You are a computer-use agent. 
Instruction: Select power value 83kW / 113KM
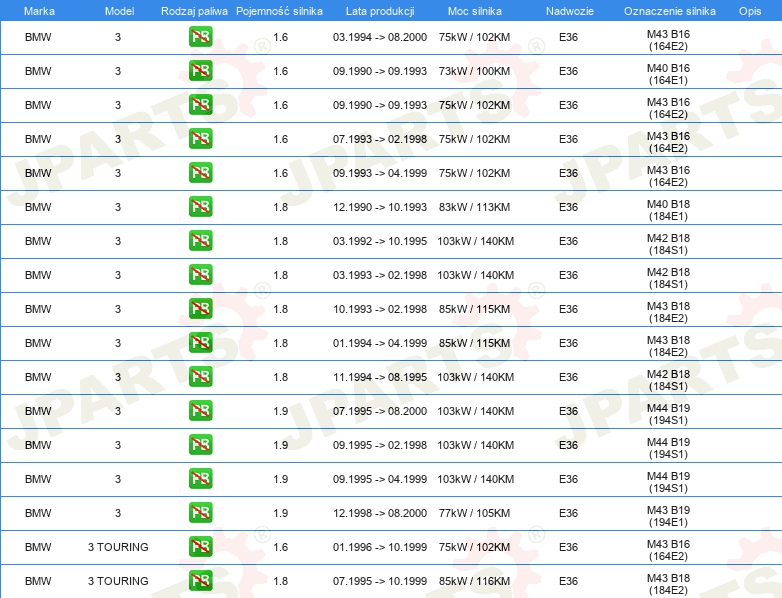point(474,207)
